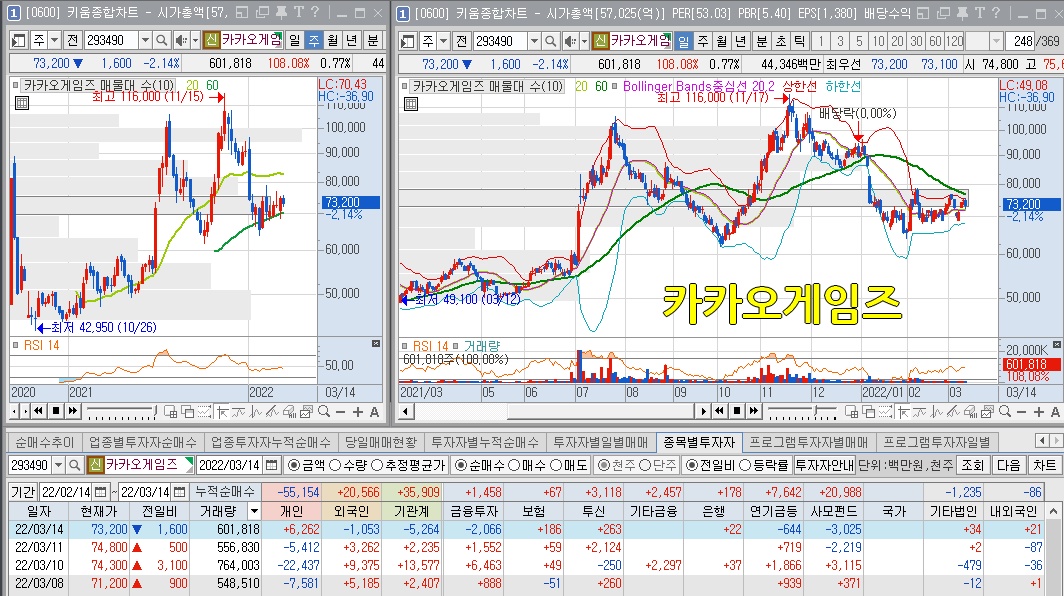Click the 조회 button
The image size is (1064, 596).
pyautogui.click(x=972, y=465)
